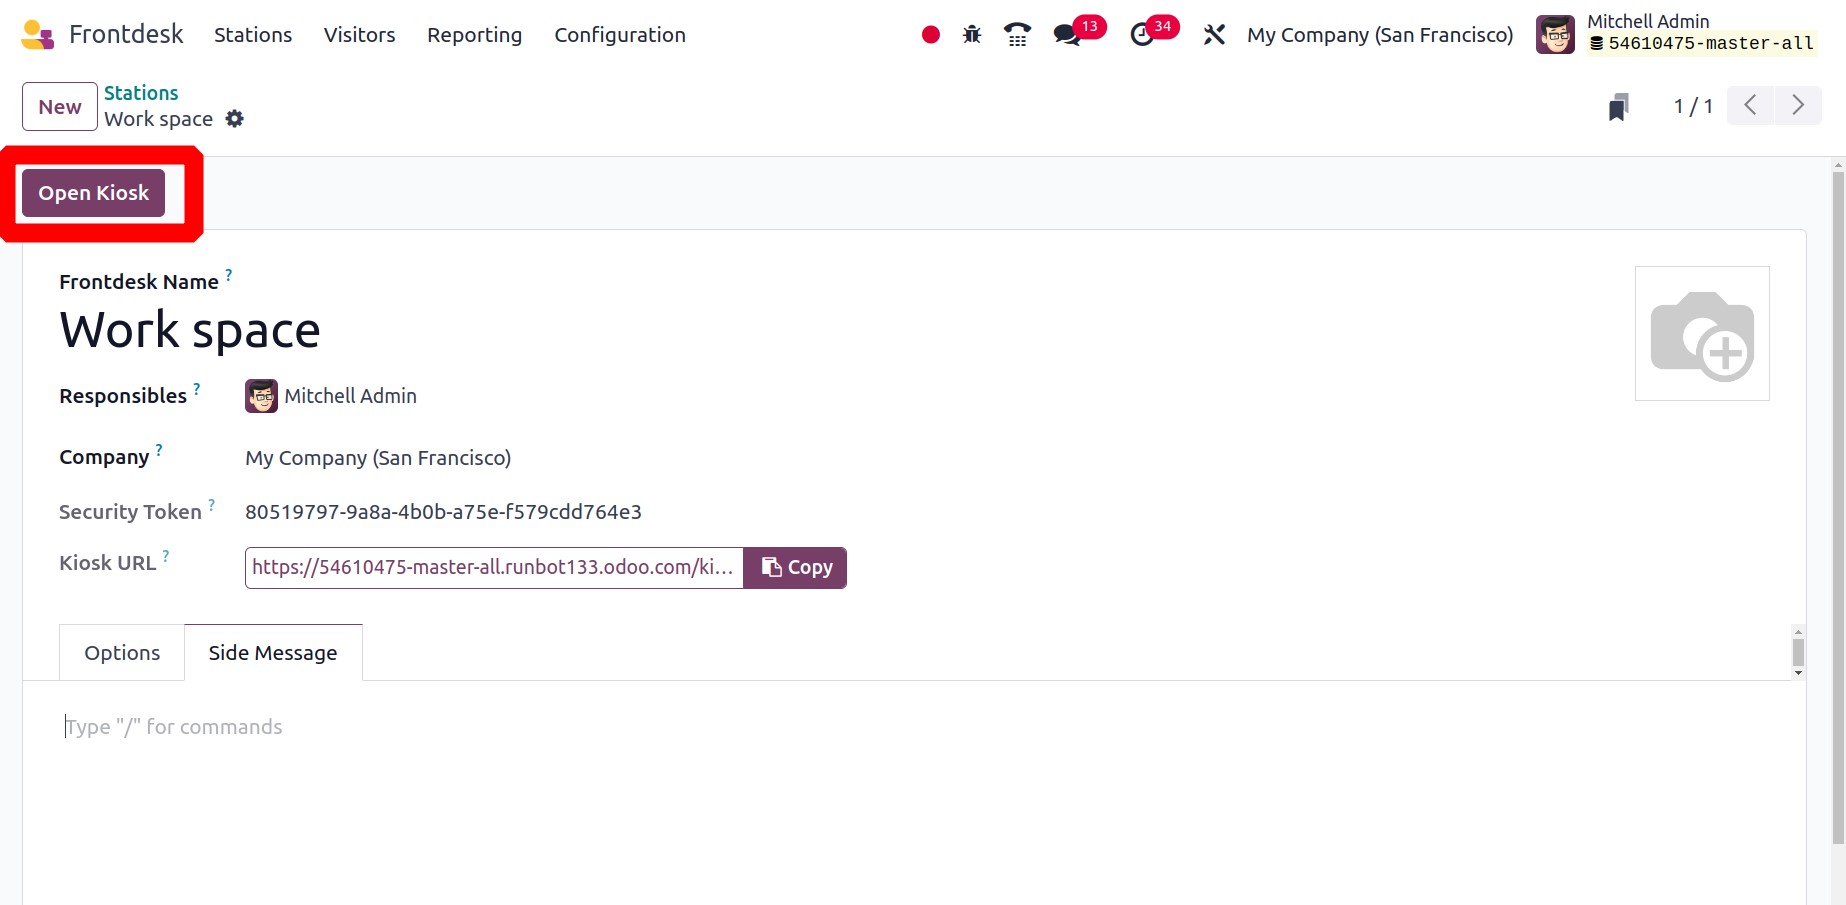Open the debug bug icon menu
The height and width of the screenshot is (905, 1846).
972,35
